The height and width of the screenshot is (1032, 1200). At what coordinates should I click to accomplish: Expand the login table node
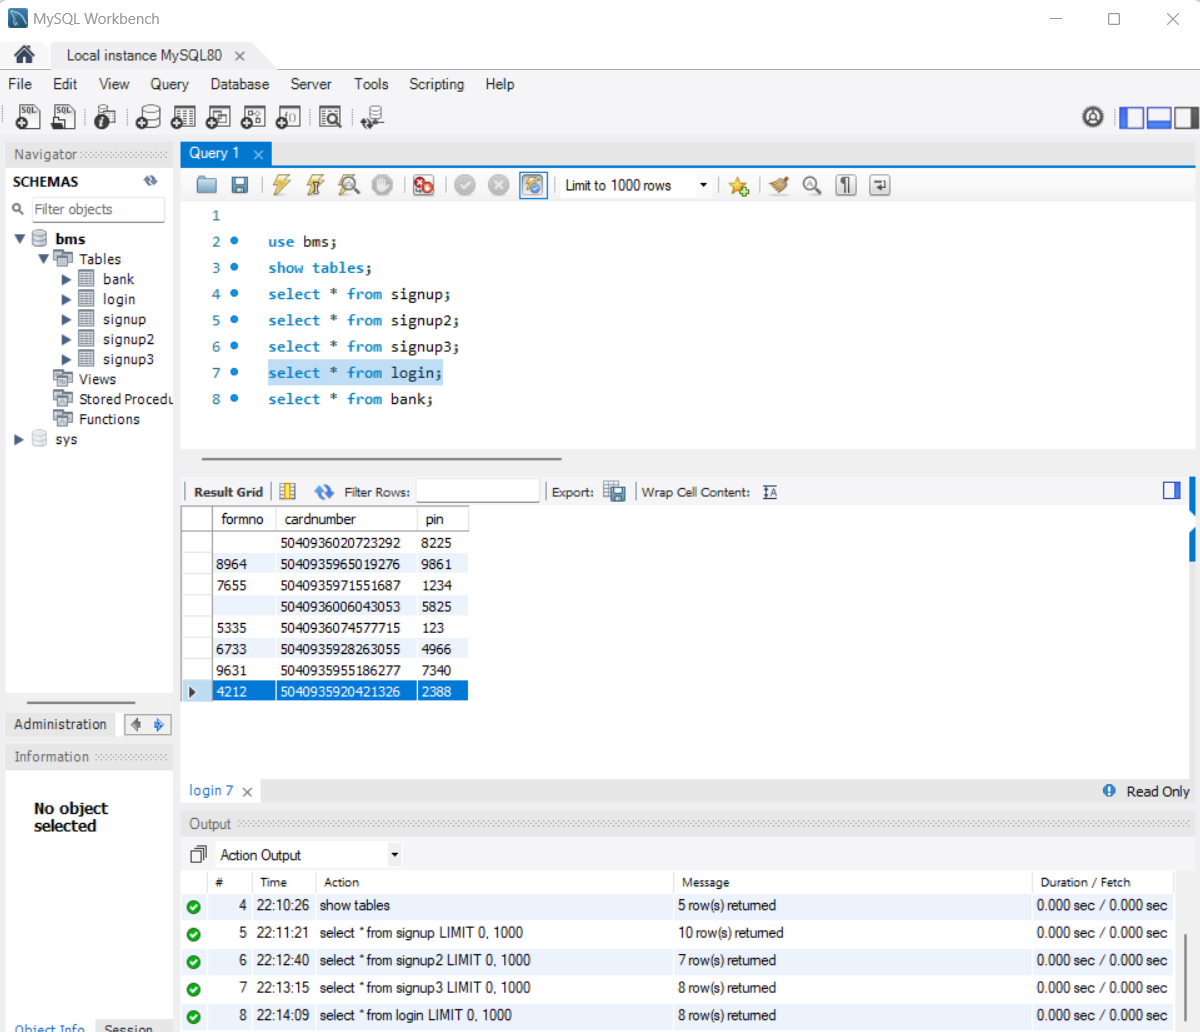pyautogui.click(x=66, y=299)
